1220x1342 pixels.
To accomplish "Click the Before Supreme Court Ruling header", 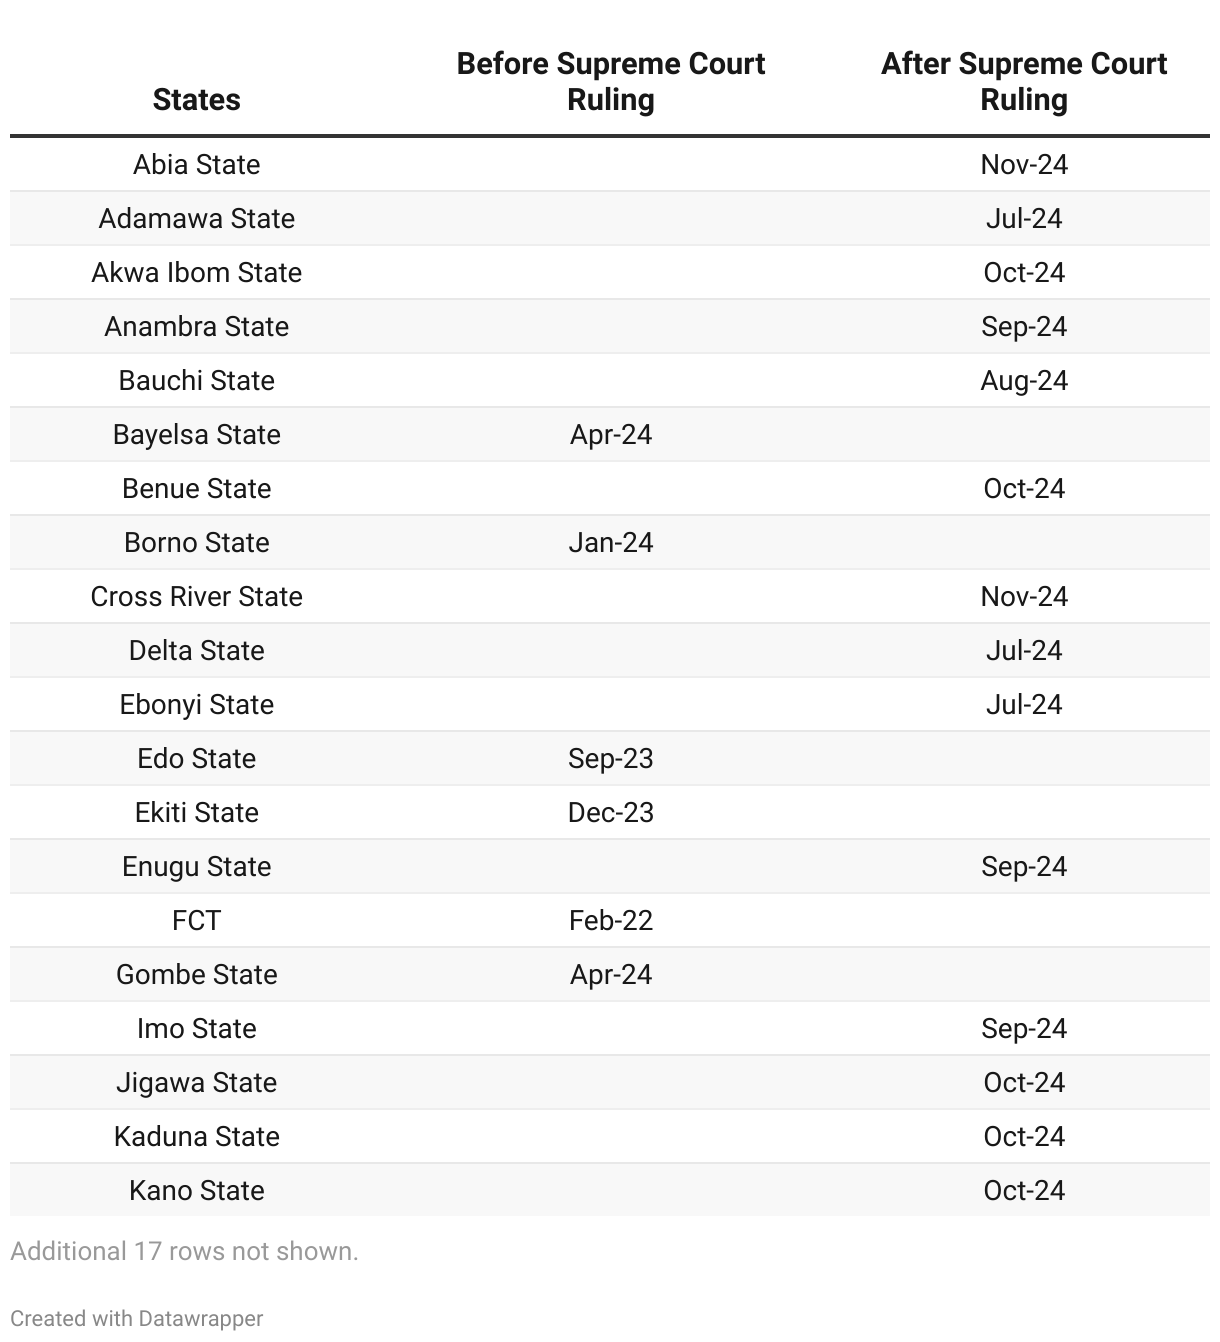I will [x=610, y=82].
